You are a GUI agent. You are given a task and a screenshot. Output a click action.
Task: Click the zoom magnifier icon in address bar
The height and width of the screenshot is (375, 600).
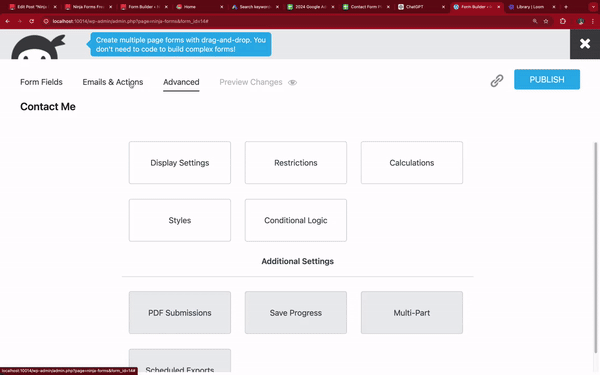[535, 21]
